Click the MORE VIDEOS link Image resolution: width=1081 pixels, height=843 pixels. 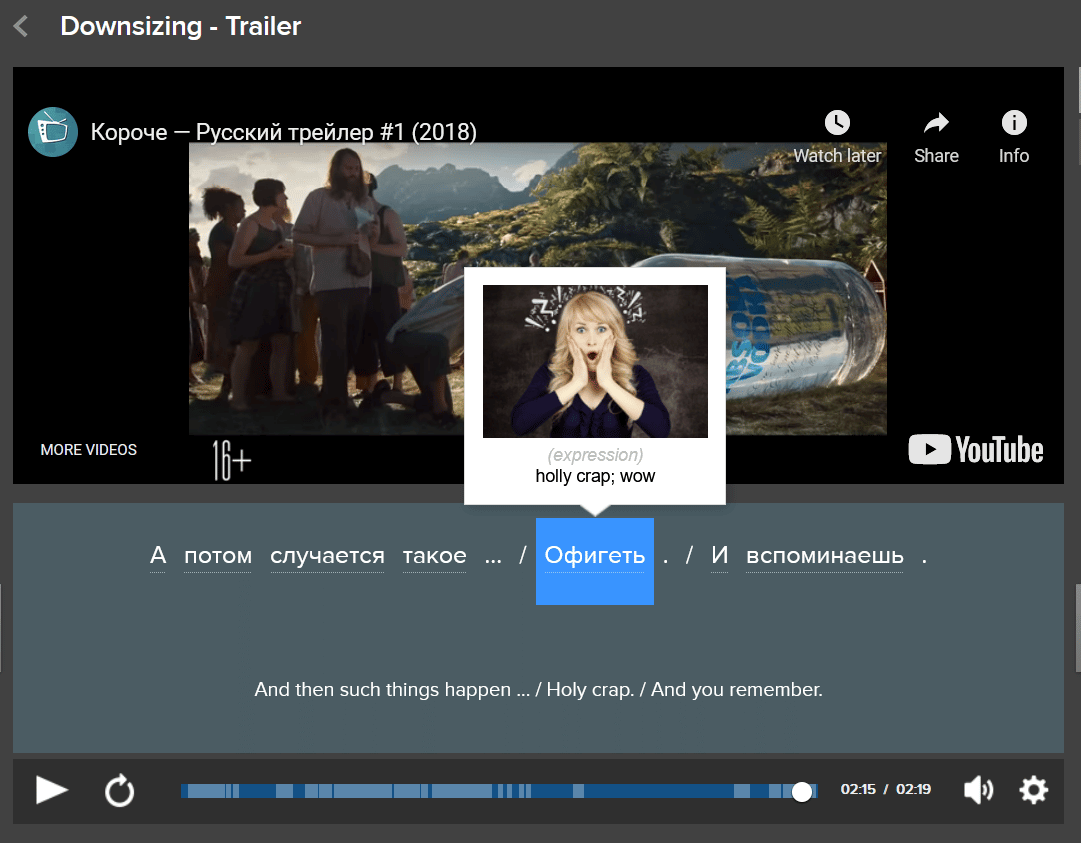89,450
